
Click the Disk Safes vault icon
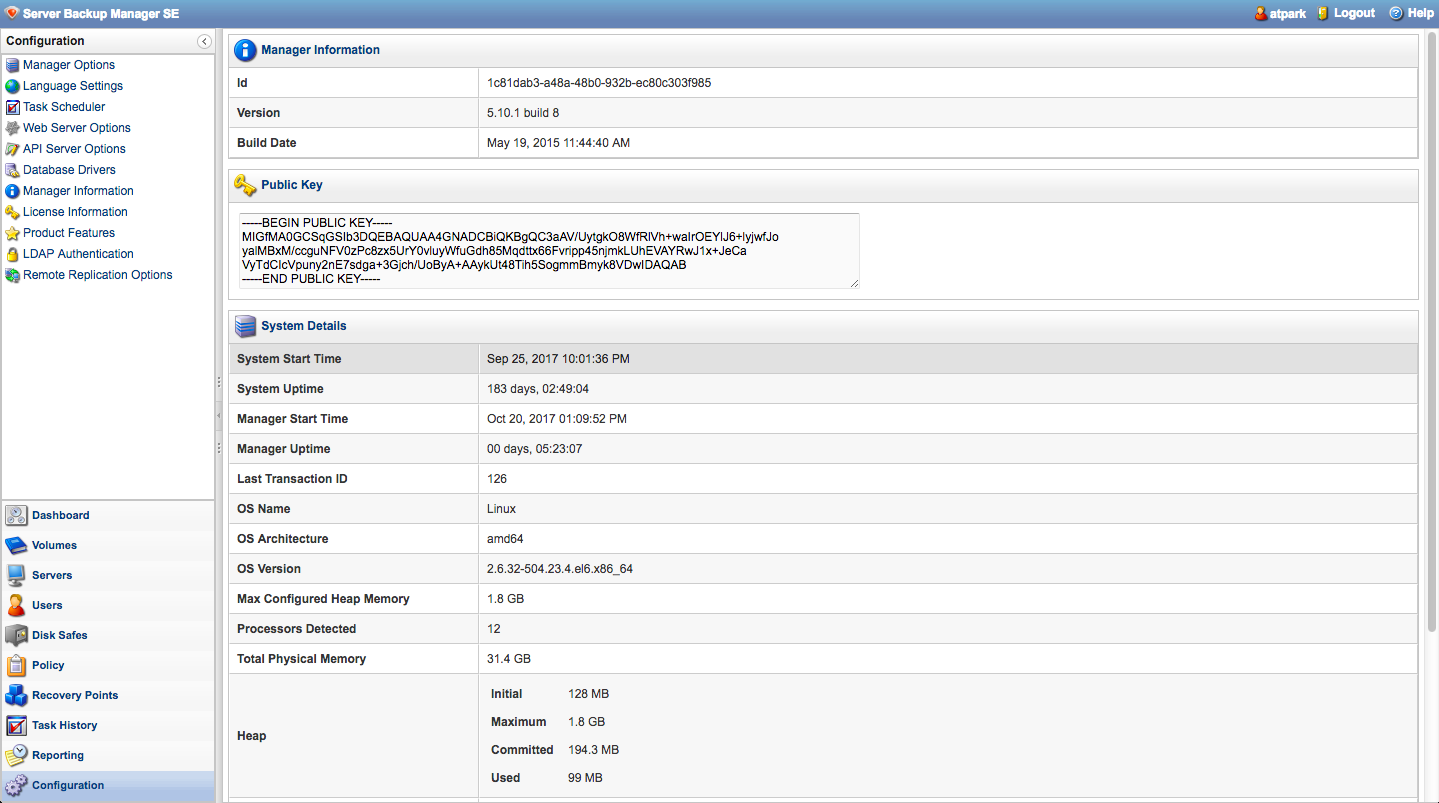click(16, 635)
